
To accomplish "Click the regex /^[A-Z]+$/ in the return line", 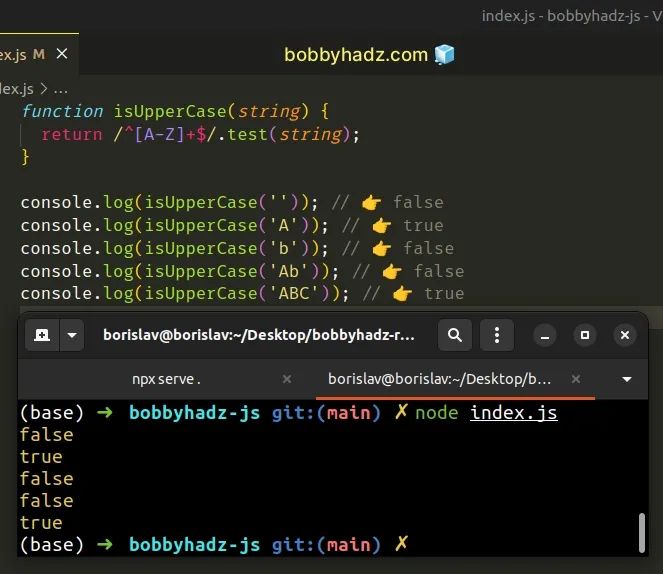I will pyautogui.click(x=165, y=134).
